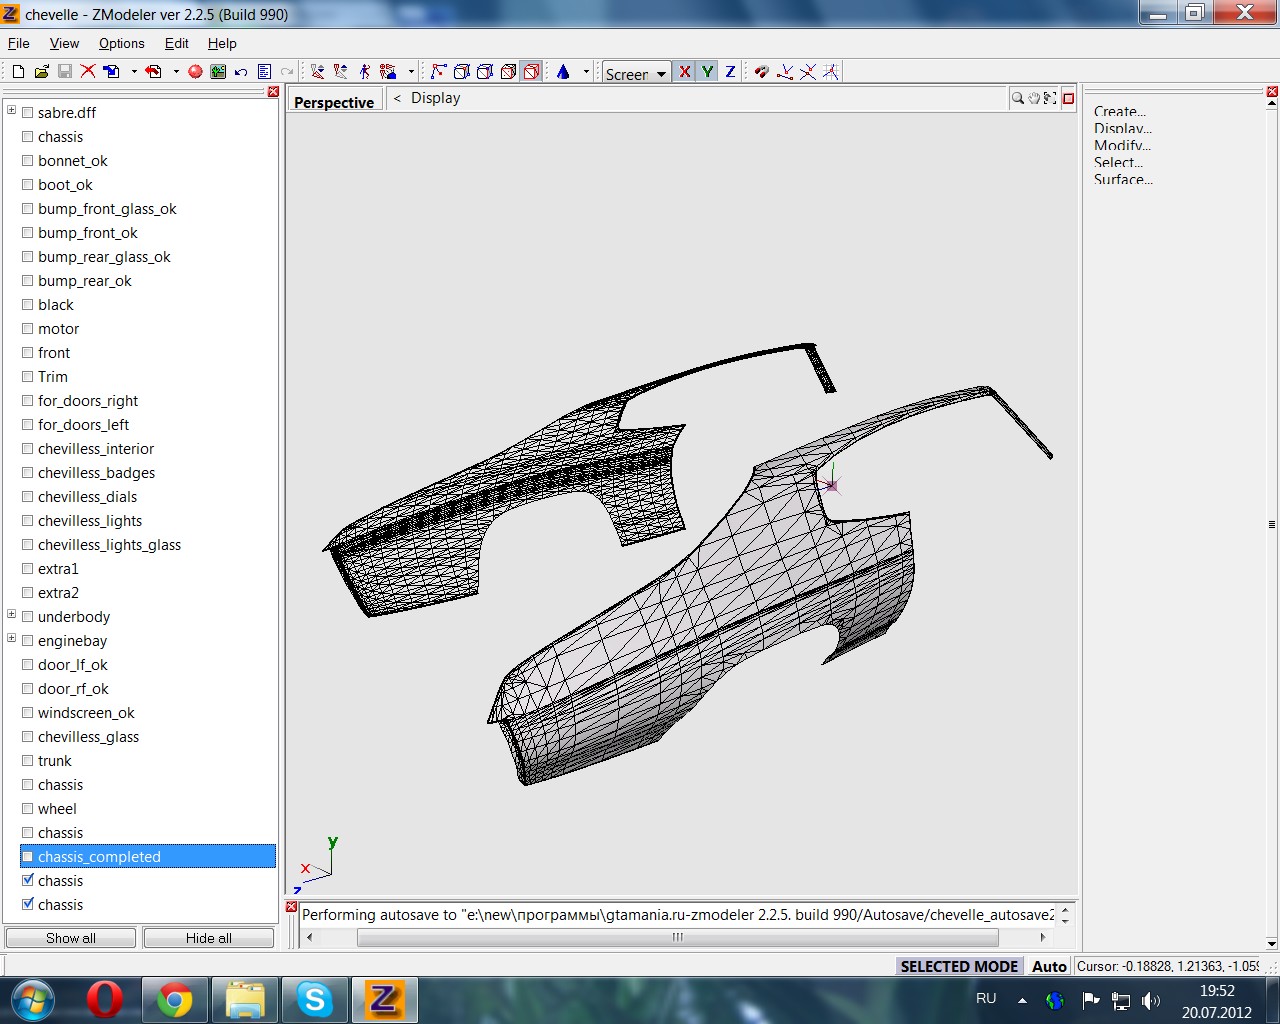This screenshot has height=1024, width=1280.
Task: Click the Undo arrow icon
Action: click(241, 71)
